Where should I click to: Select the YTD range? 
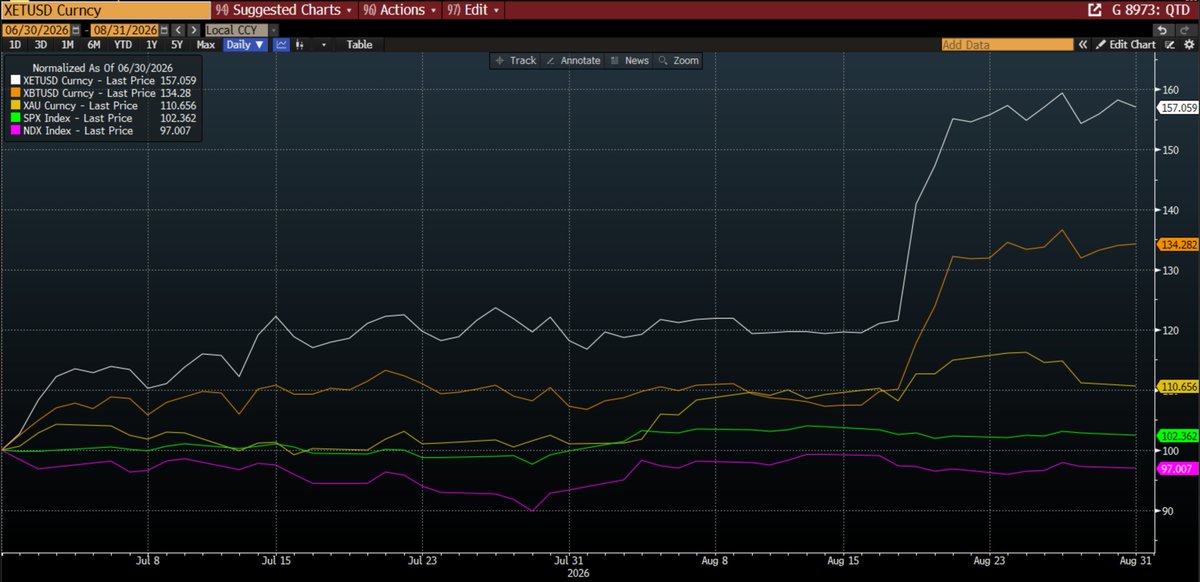123,45
